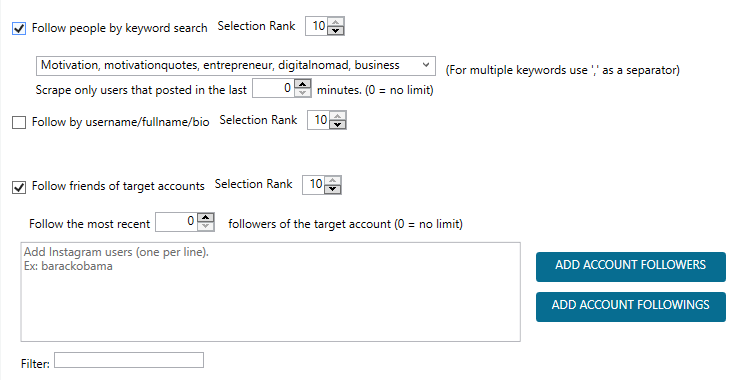Focus the Add Instagram users text area
The image size is (746, 380).
click(x=270, y=292)
